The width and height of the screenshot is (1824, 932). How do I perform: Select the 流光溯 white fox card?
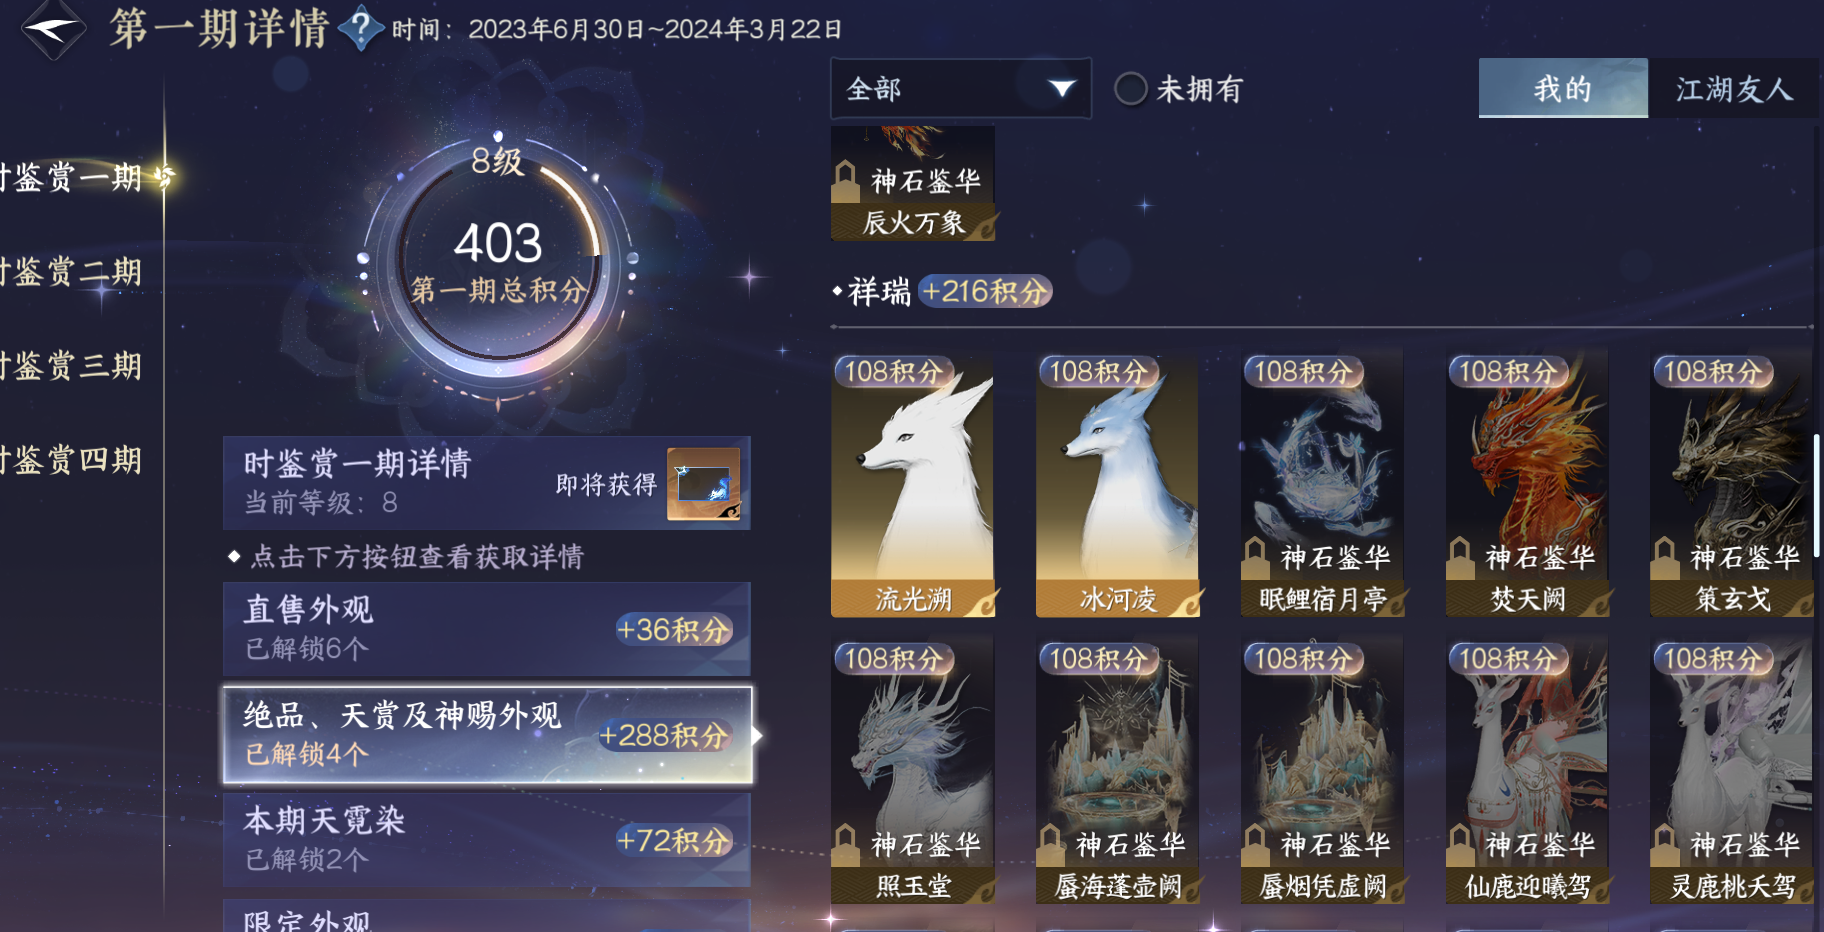pos(913,484)
